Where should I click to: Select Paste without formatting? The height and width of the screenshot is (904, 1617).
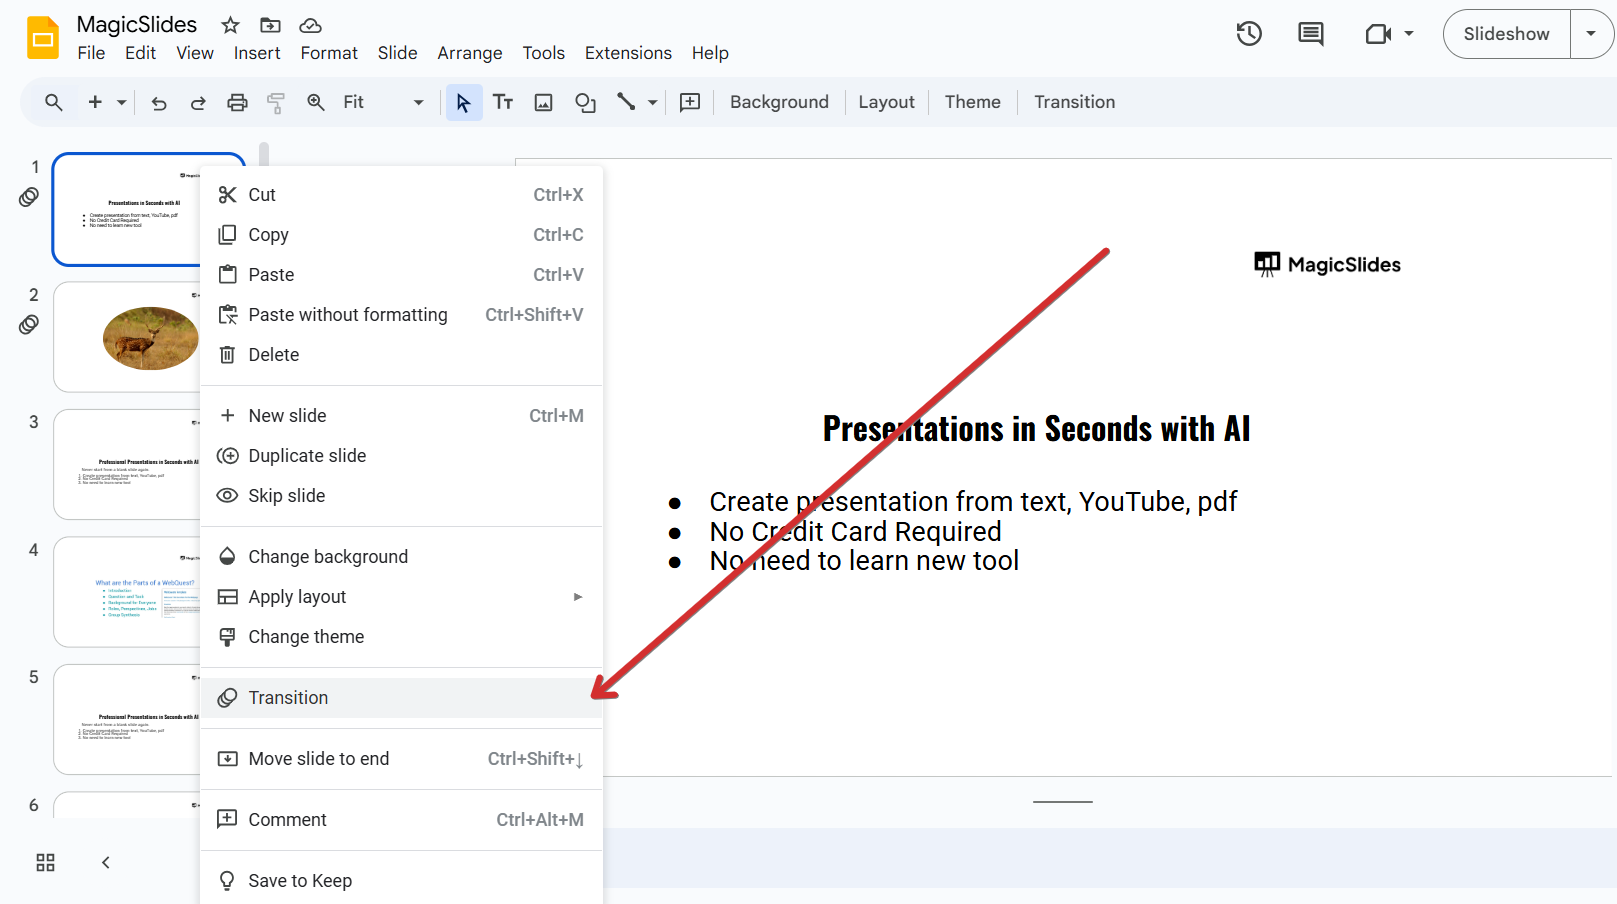[x=401, y=315]
